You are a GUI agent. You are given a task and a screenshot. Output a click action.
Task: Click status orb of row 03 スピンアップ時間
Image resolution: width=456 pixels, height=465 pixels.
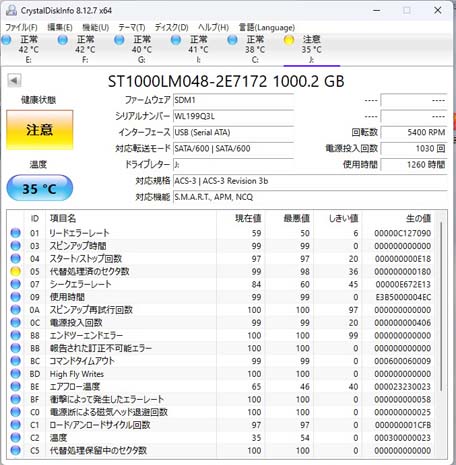coord(15,246)
